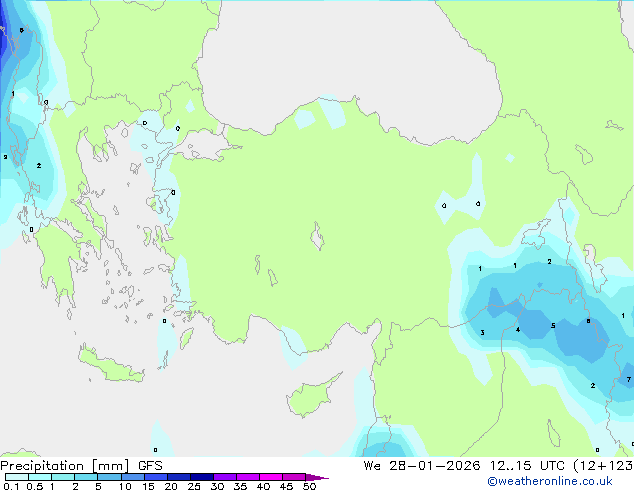The height and width of the screenshot is (490, 634).
Task: Click the legend label "40"
Action: [263, 486]
